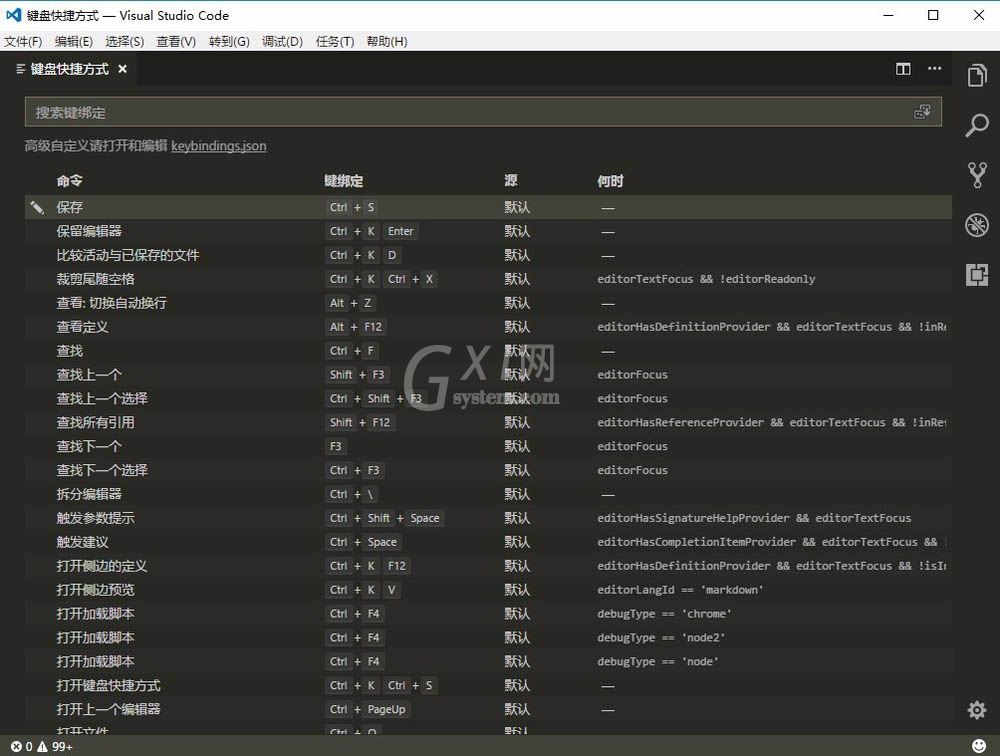This screenshot has width=1000, height=756.
Task: Select the 查找下一个 command row
Action: pyautogui.click(x=488, y=447)
